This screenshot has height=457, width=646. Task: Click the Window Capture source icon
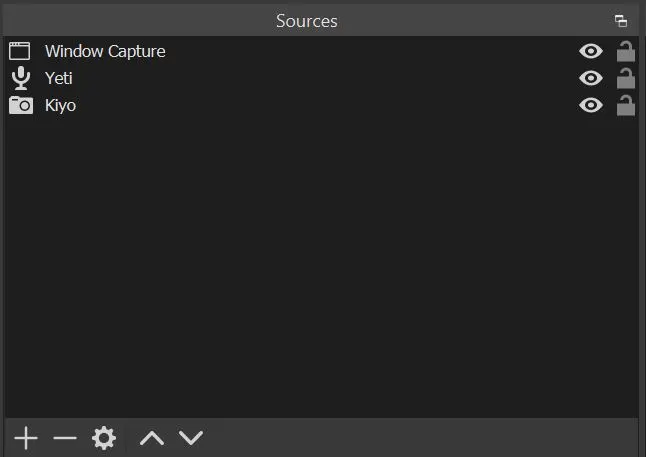(x=20, y=51)
